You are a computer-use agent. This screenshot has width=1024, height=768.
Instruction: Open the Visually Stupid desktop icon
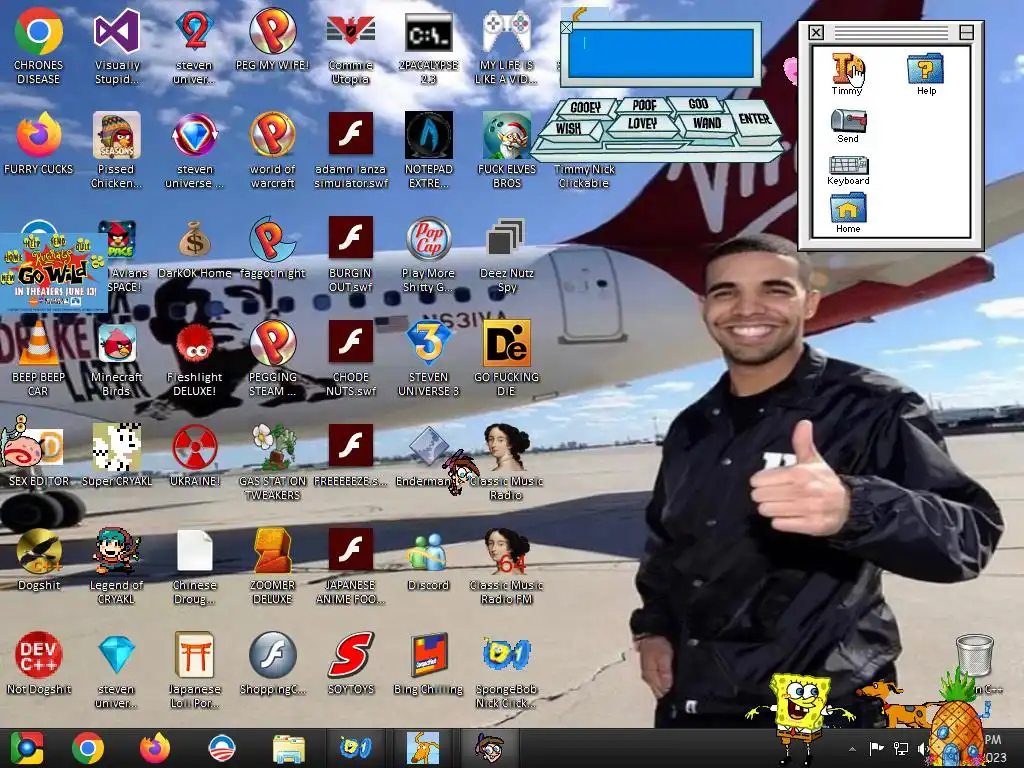pos(116,31)
